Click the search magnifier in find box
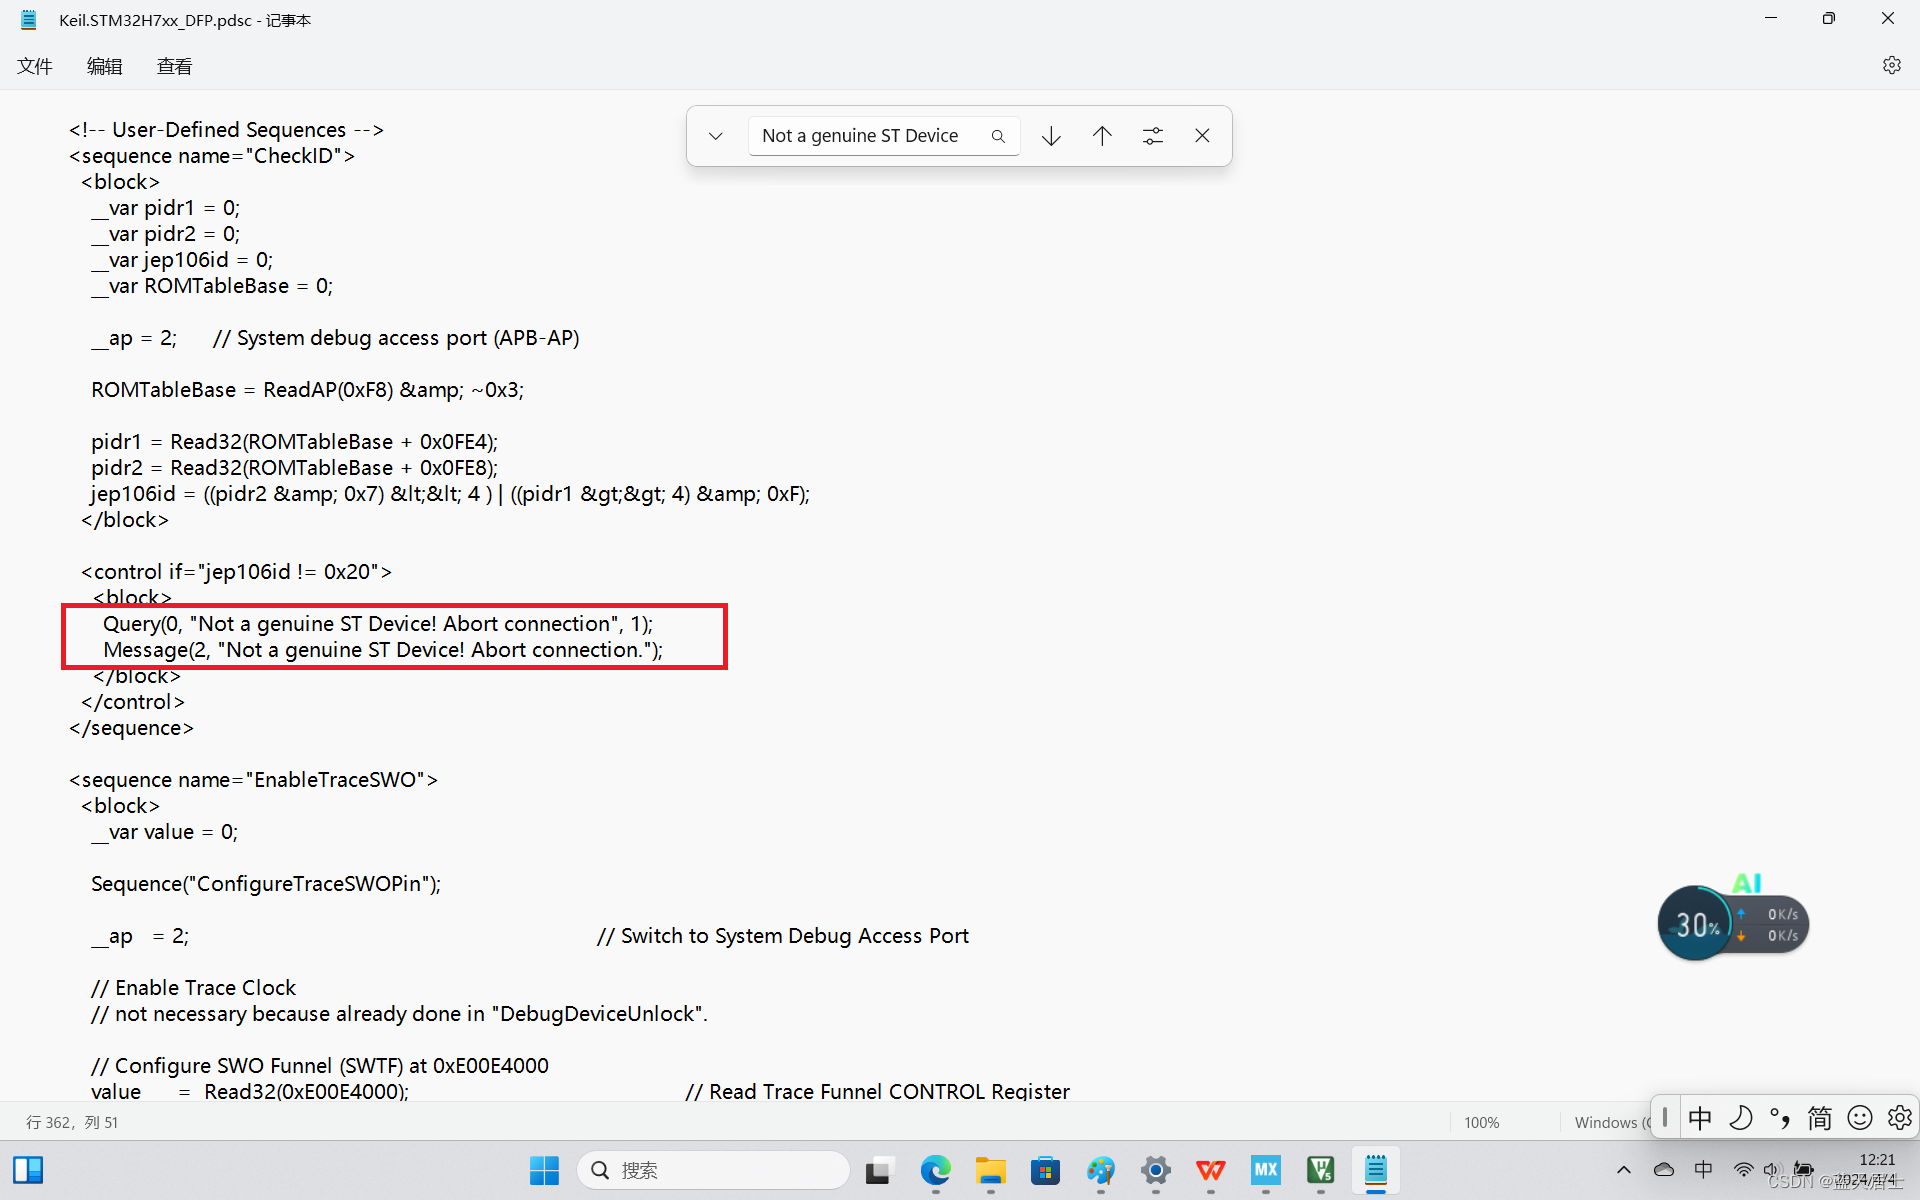This screenshot has width=1920, height=1200. (997, 136)
